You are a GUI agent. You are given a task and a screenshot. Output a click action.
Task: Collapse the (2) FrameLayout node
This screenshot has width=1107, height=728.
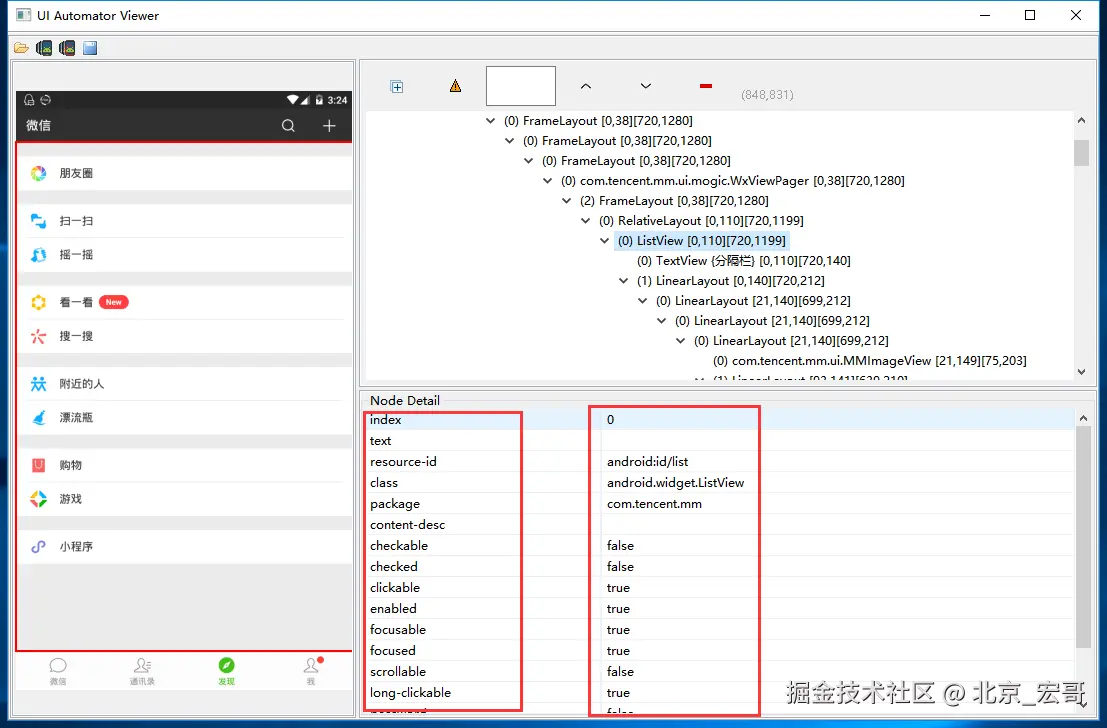tap(566, 201)
